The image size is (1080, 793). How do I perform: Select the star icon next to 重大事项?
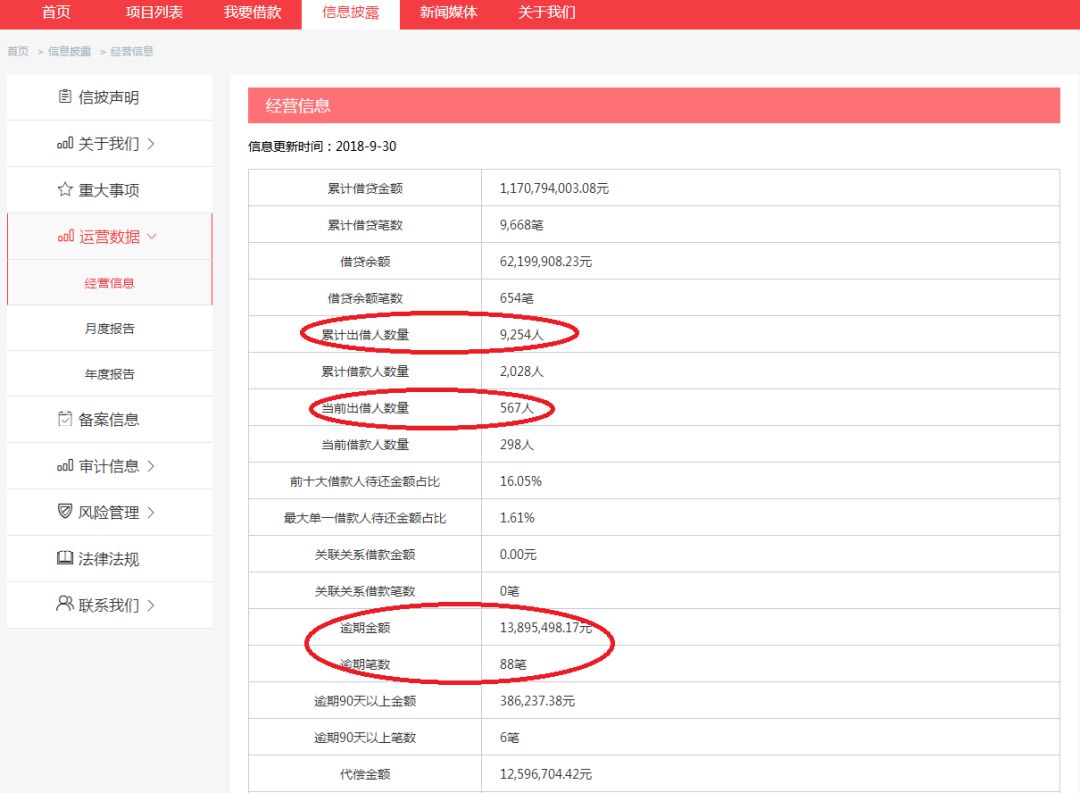(x=64, y=190)
